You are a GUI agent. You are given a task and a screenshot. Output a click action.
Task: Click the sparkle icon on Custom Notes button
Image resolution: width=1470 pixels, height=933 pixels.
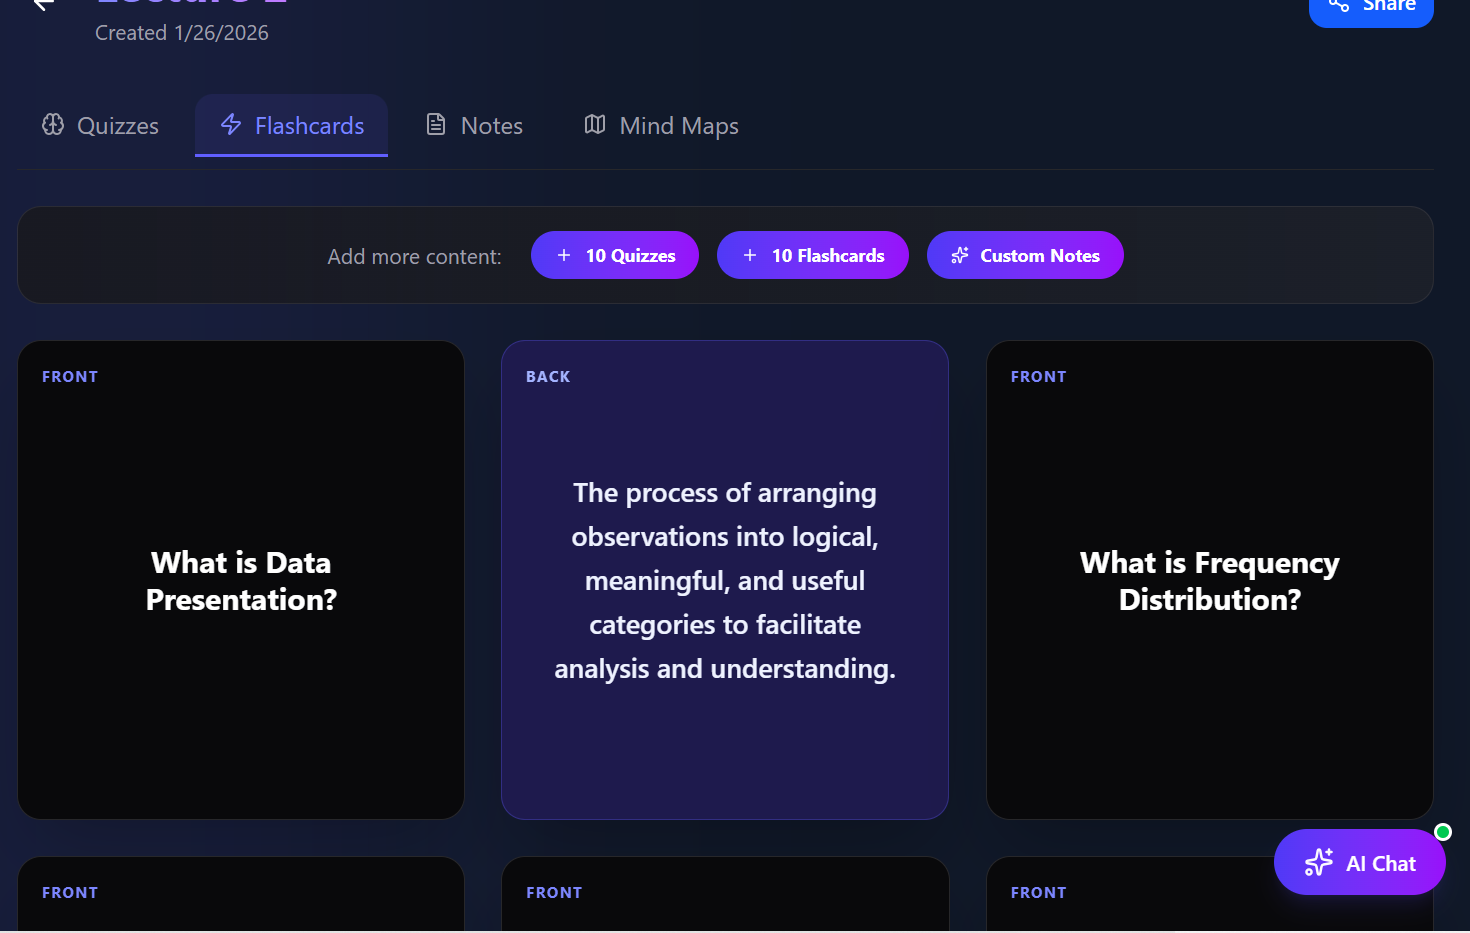[x=960, y=255]
